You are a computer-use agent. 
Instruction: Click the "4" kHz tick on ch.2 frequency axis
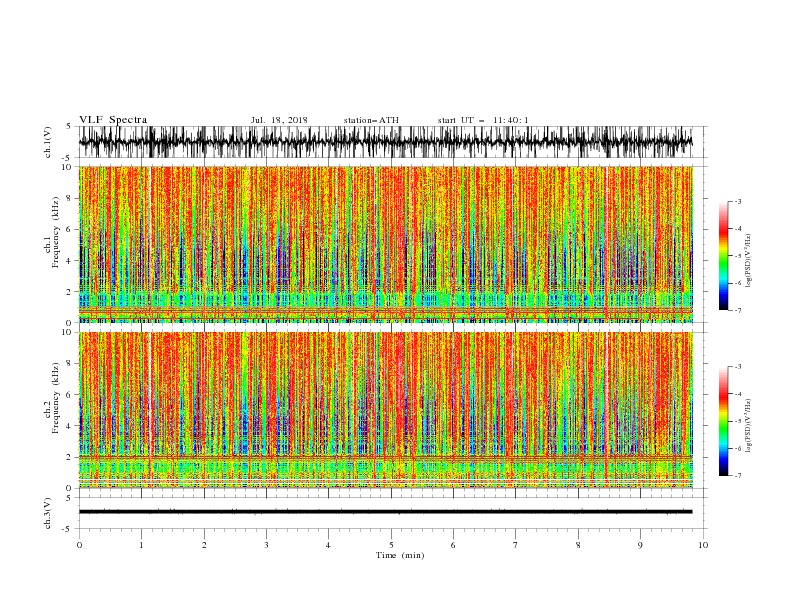click(69, 426)
